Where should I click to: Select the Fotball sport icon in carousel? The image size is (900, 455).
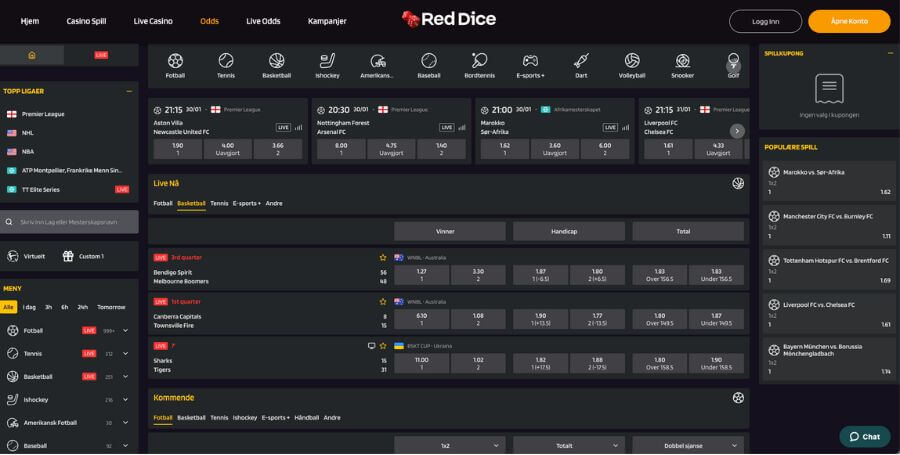click(175, 60)
